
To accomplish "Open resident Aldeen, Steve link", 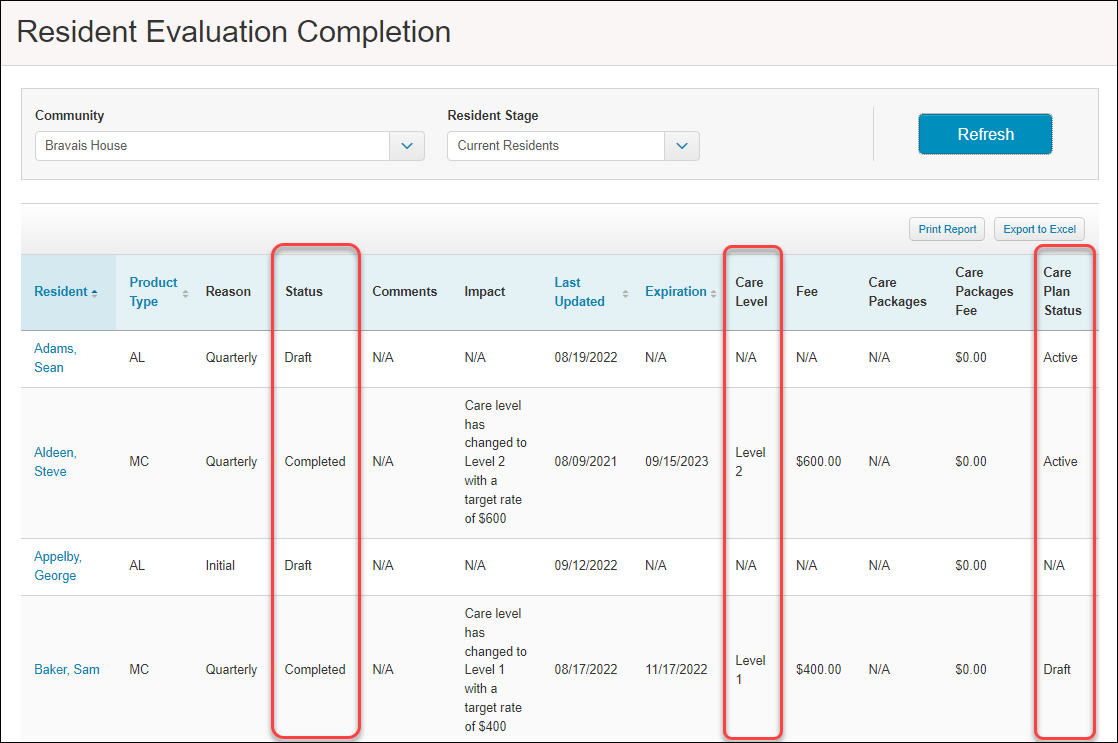I will tap(55, 461).
